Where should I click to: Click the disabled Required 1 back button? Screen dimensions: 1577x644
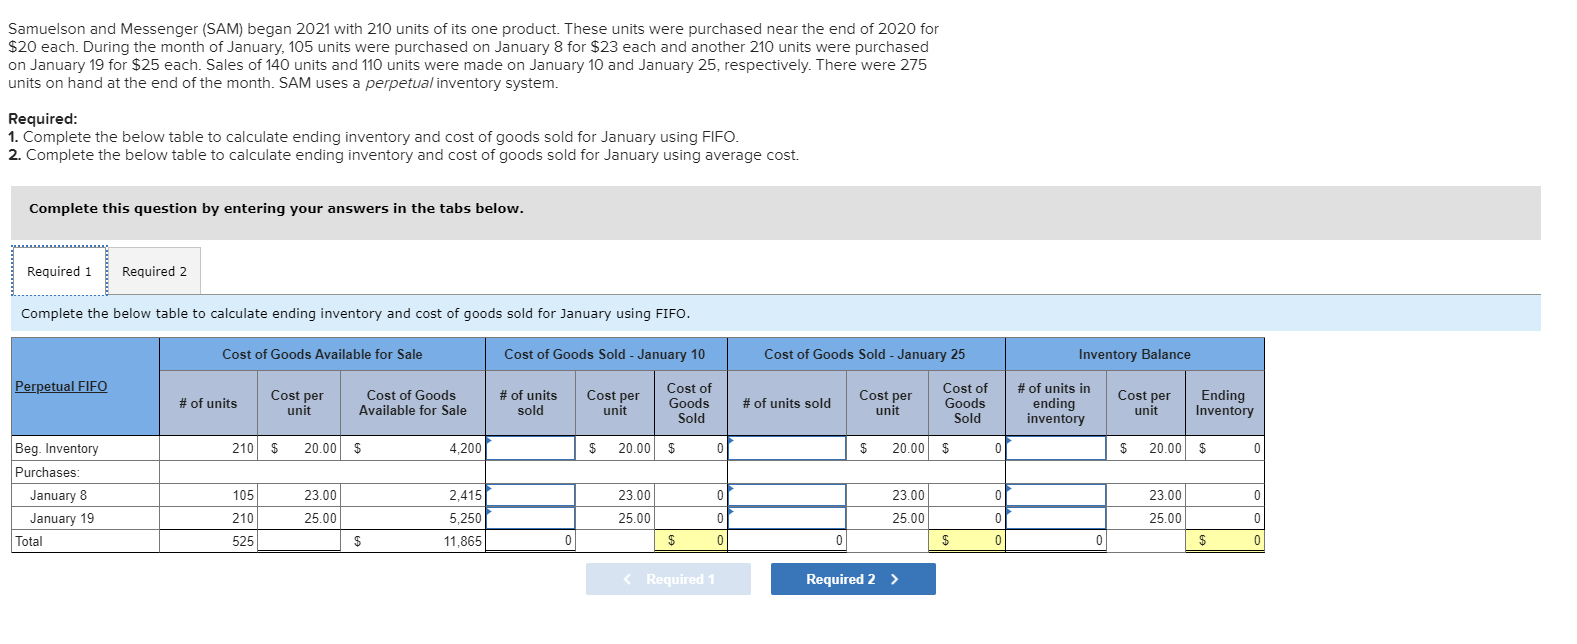coord(668,578)
